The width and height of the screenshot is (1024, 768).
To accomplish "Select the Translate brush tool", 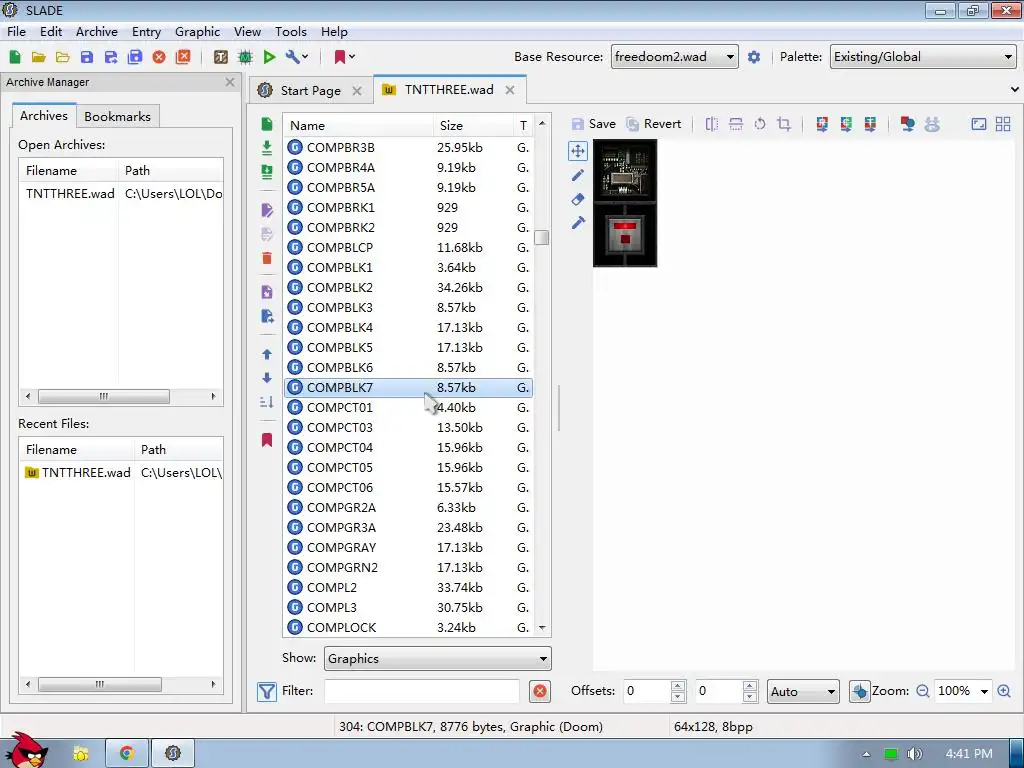I will click(x=577, y=223).
